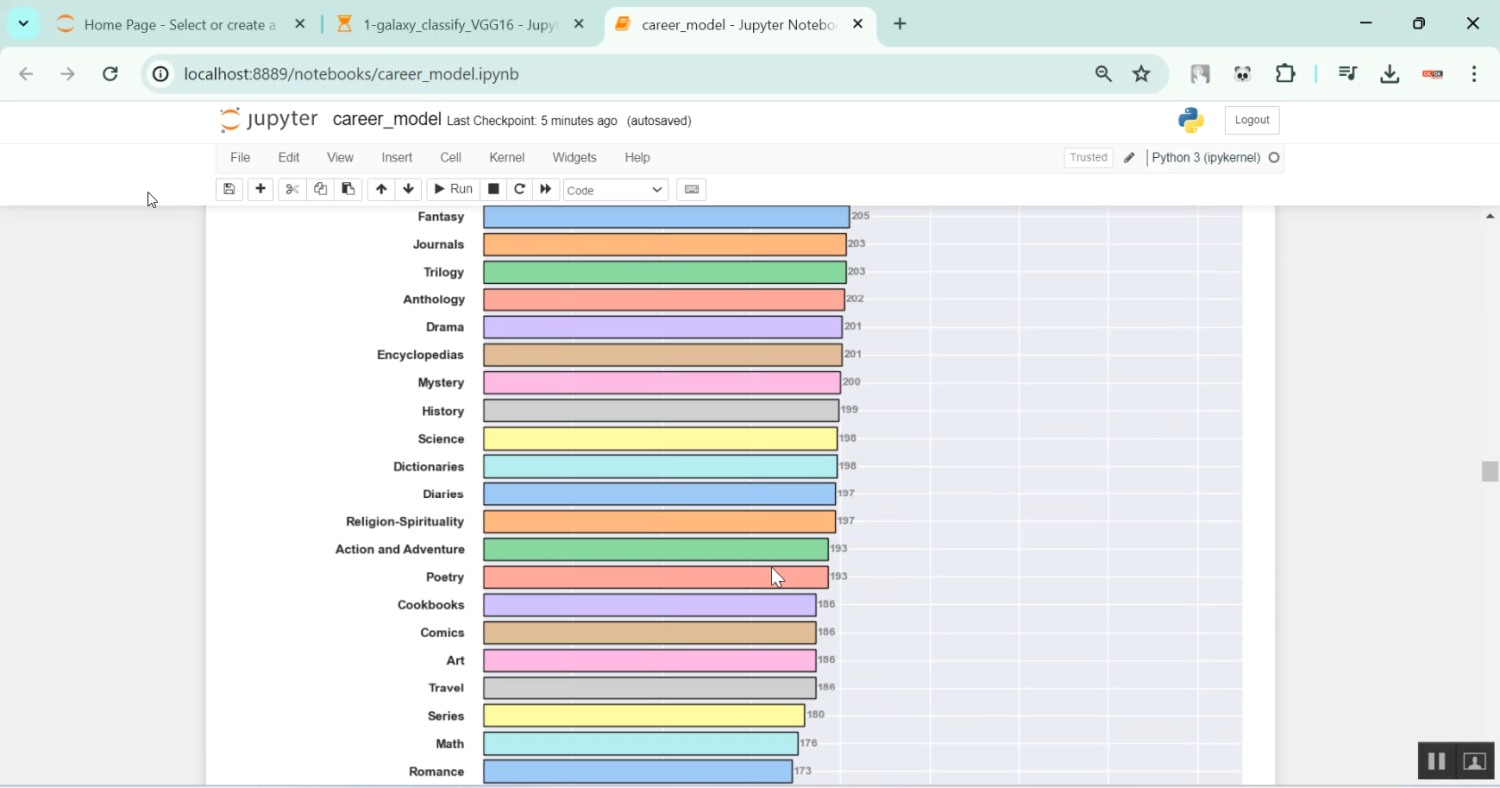Paste cells below using the paste icon
The image size is (1500, 788).
(348, 189)
